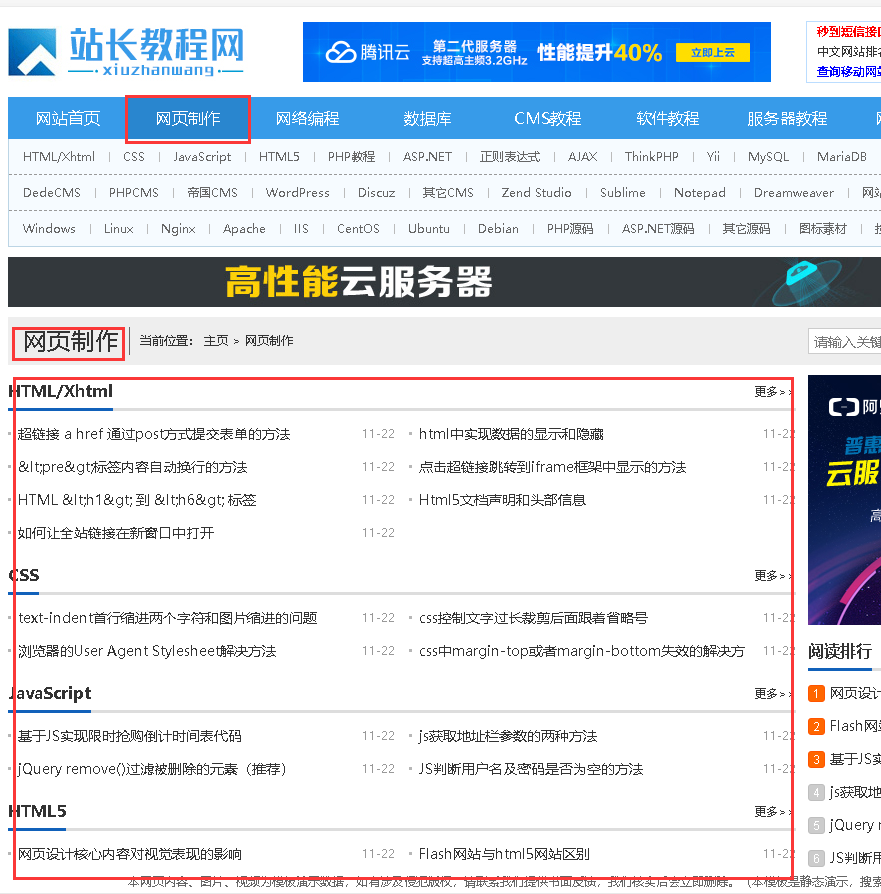The image size is (881, 894).
Task: Open WordPress sub-navigation link
Action: [x=298, y=193]
